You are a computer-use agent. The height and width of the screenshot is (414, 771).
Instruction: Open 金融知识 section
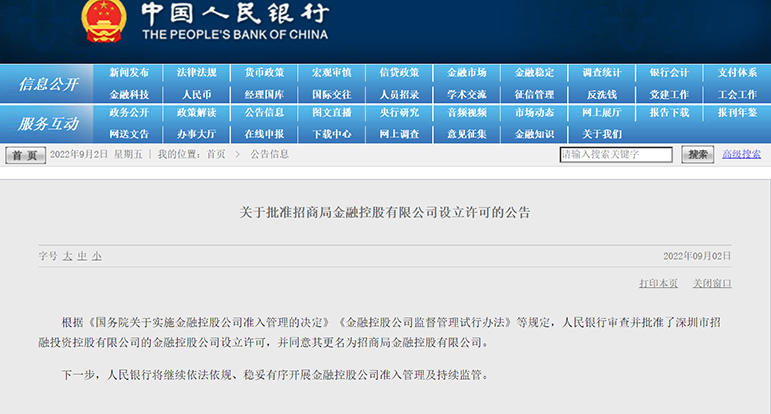tap(534, 134)
